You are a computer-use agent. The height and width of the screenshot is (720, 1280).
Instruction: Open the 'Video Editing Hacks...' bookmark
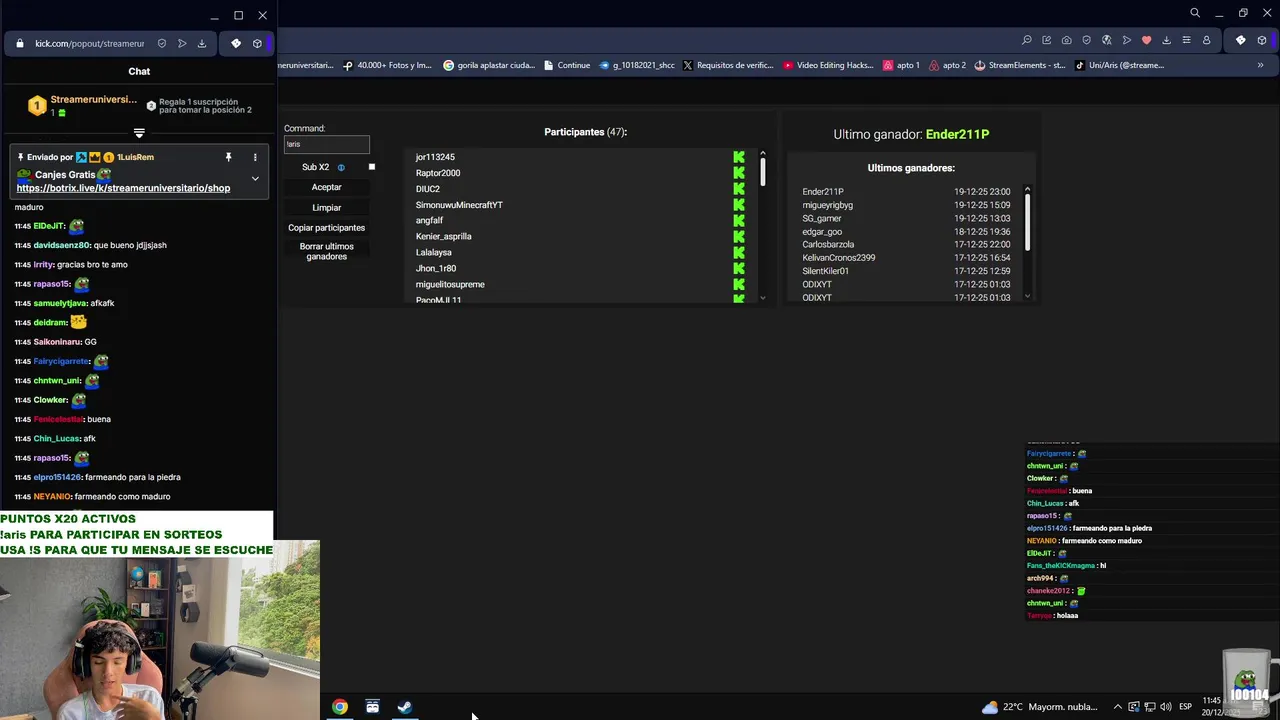829,65
